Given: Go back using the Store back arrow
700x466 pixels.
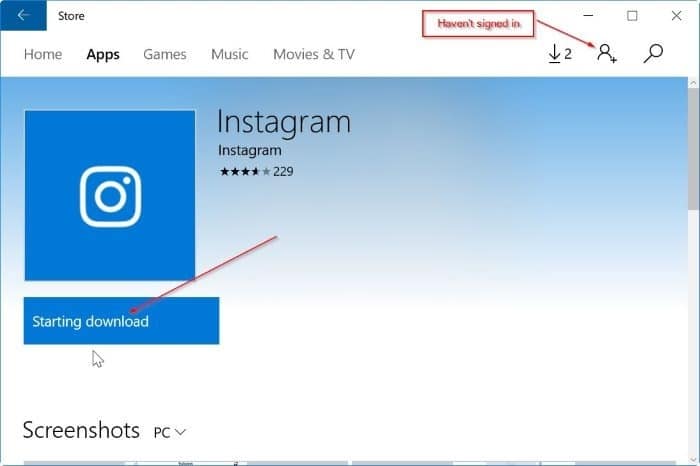Looking at the screenshot, I should point(23,15).
